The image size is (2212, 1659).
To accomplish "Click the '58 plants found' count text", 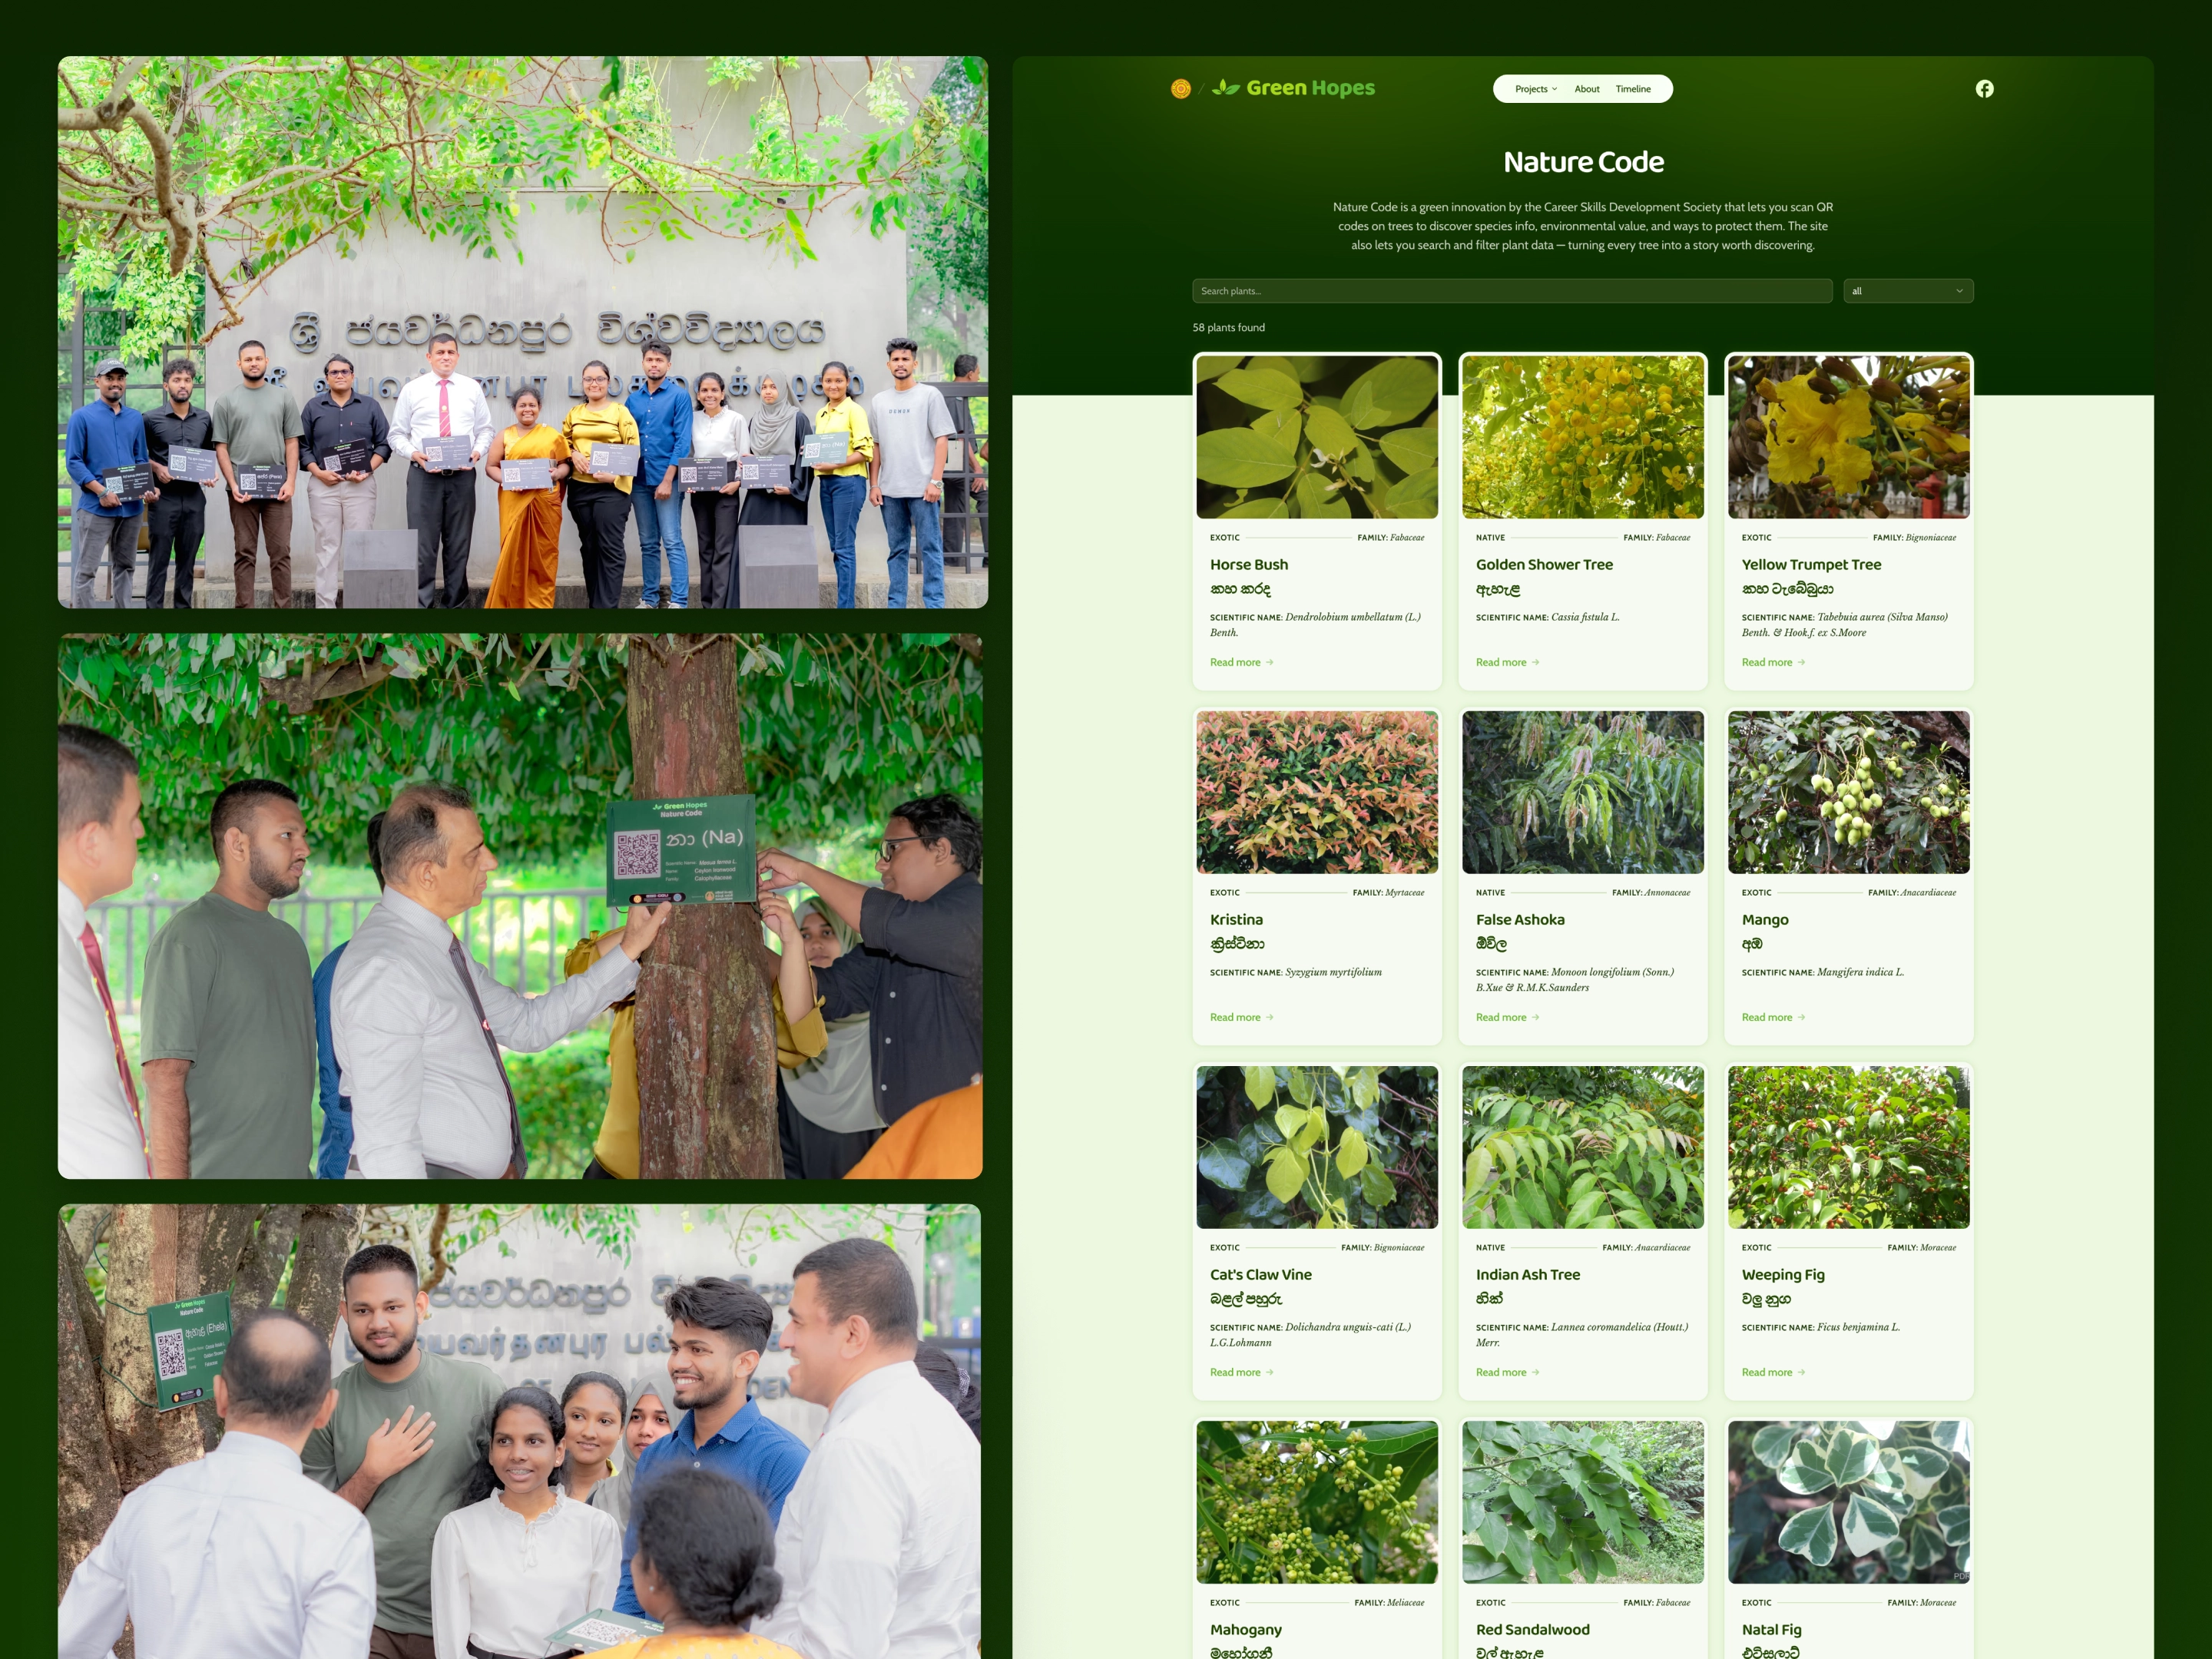I will click(x=1228, y=327).
